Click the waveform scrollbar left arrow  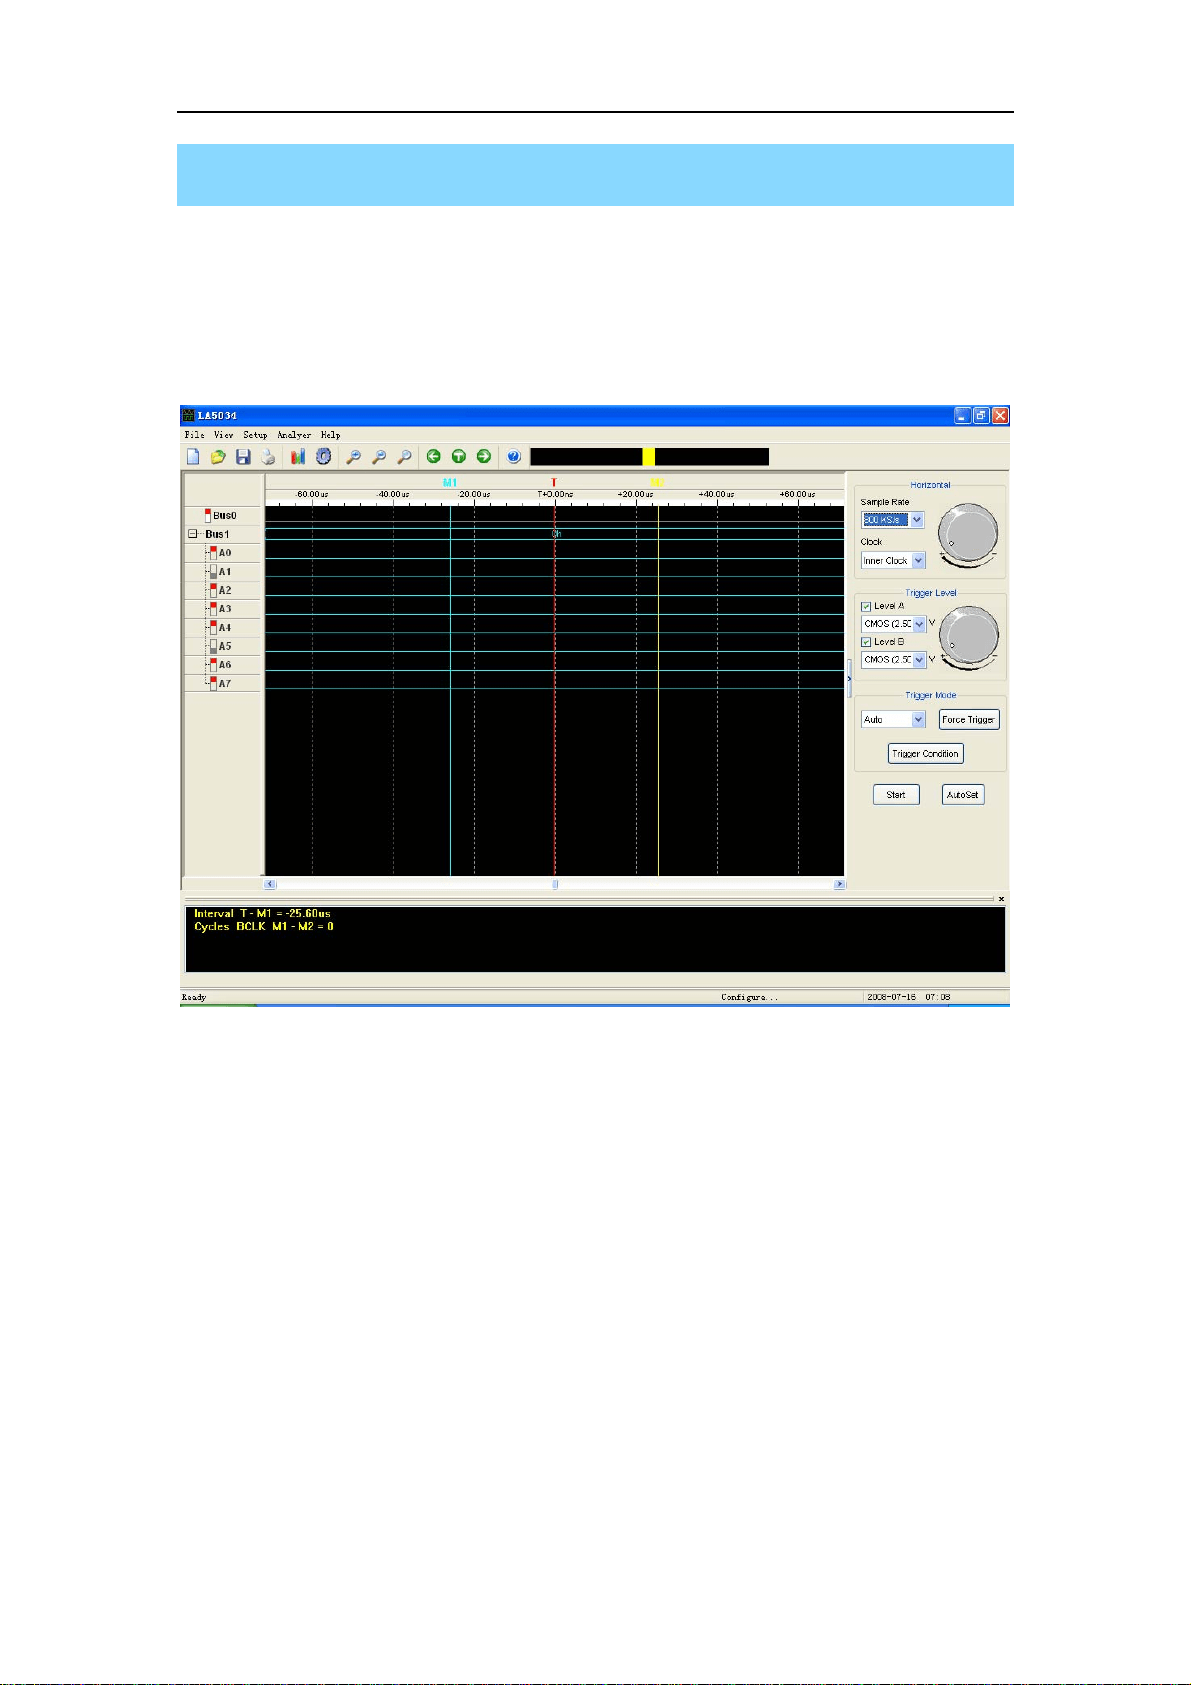[x=270, y=884]
